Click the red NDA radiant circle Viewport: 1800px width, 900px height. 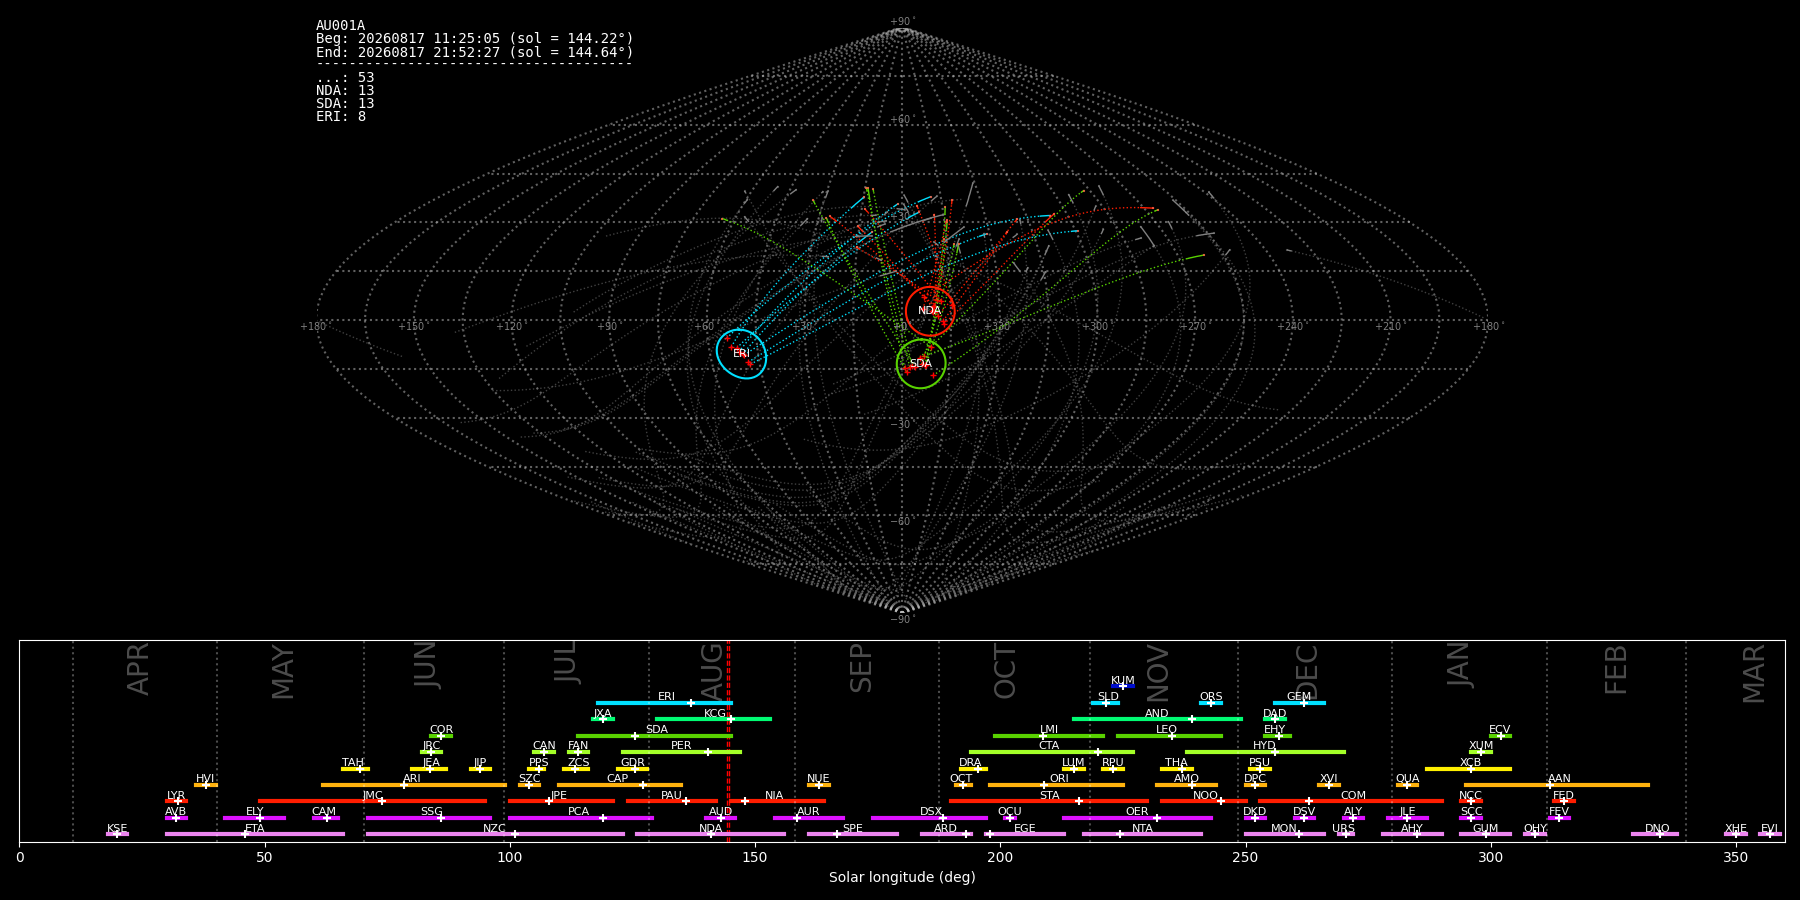pos(930,311)
